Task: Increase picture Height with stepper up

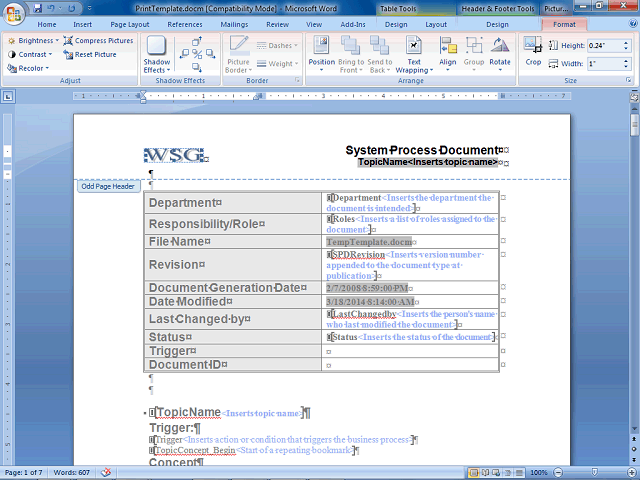Action: click(x=626, y=43)
